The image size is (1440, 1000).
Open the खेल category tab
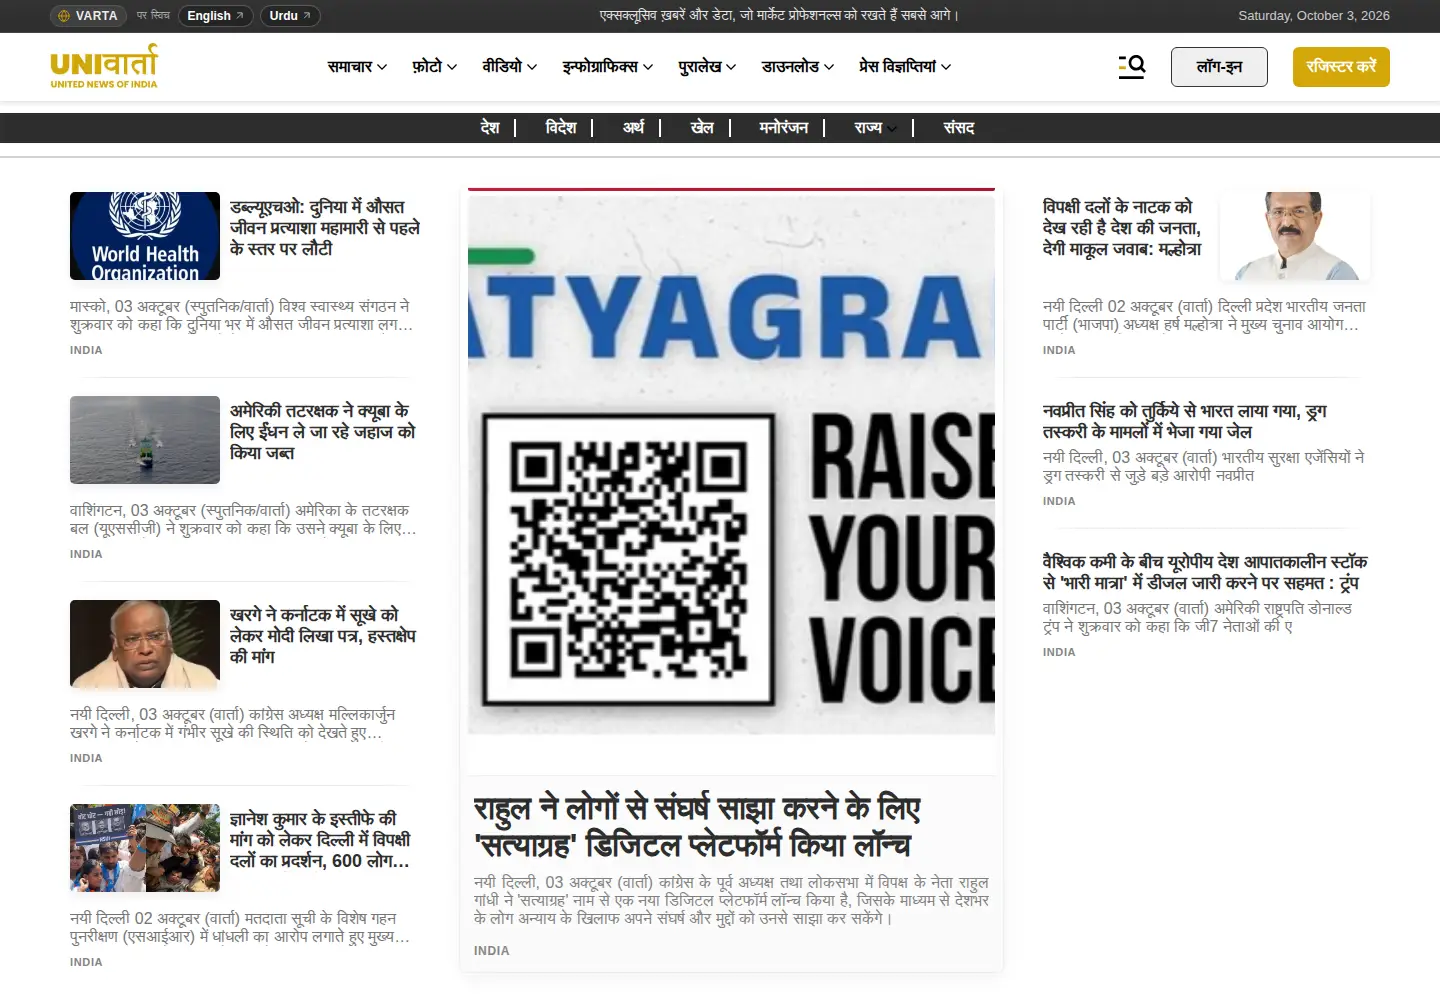[x=702, y=128]
